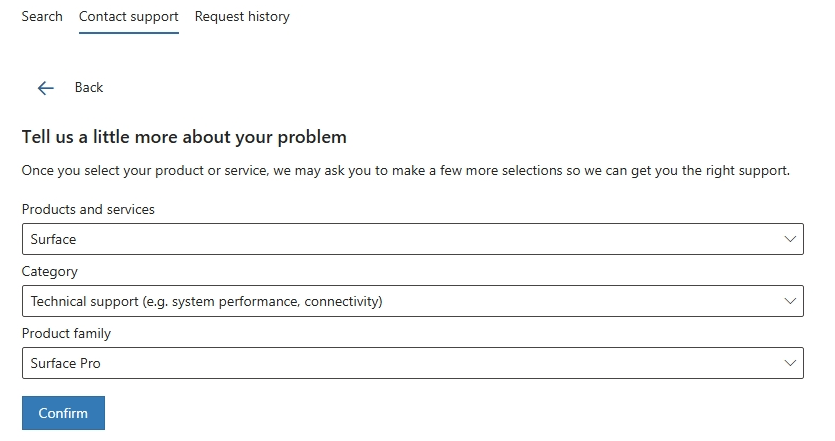Click the Product family chevron arrow
This screenshot has height=441, width=835.
point(791,363)
